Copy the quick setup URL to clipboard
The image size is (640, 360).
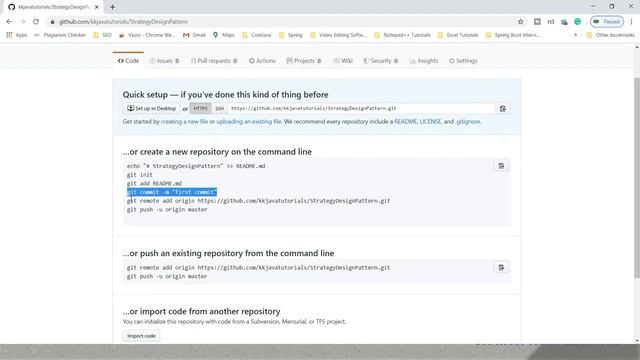pyautogui.click(x=503, y=109)
